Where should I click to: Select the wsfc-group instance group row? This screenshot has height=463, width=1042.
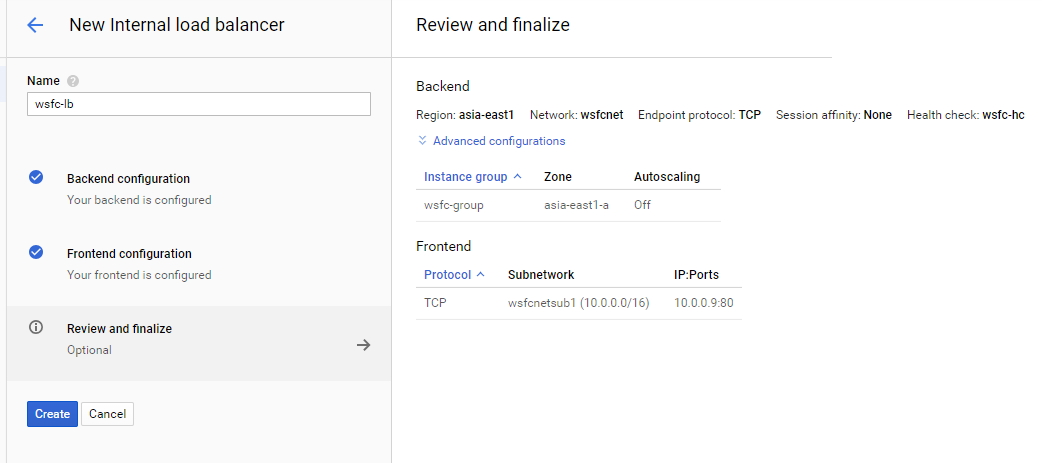[x=453, y=205]
